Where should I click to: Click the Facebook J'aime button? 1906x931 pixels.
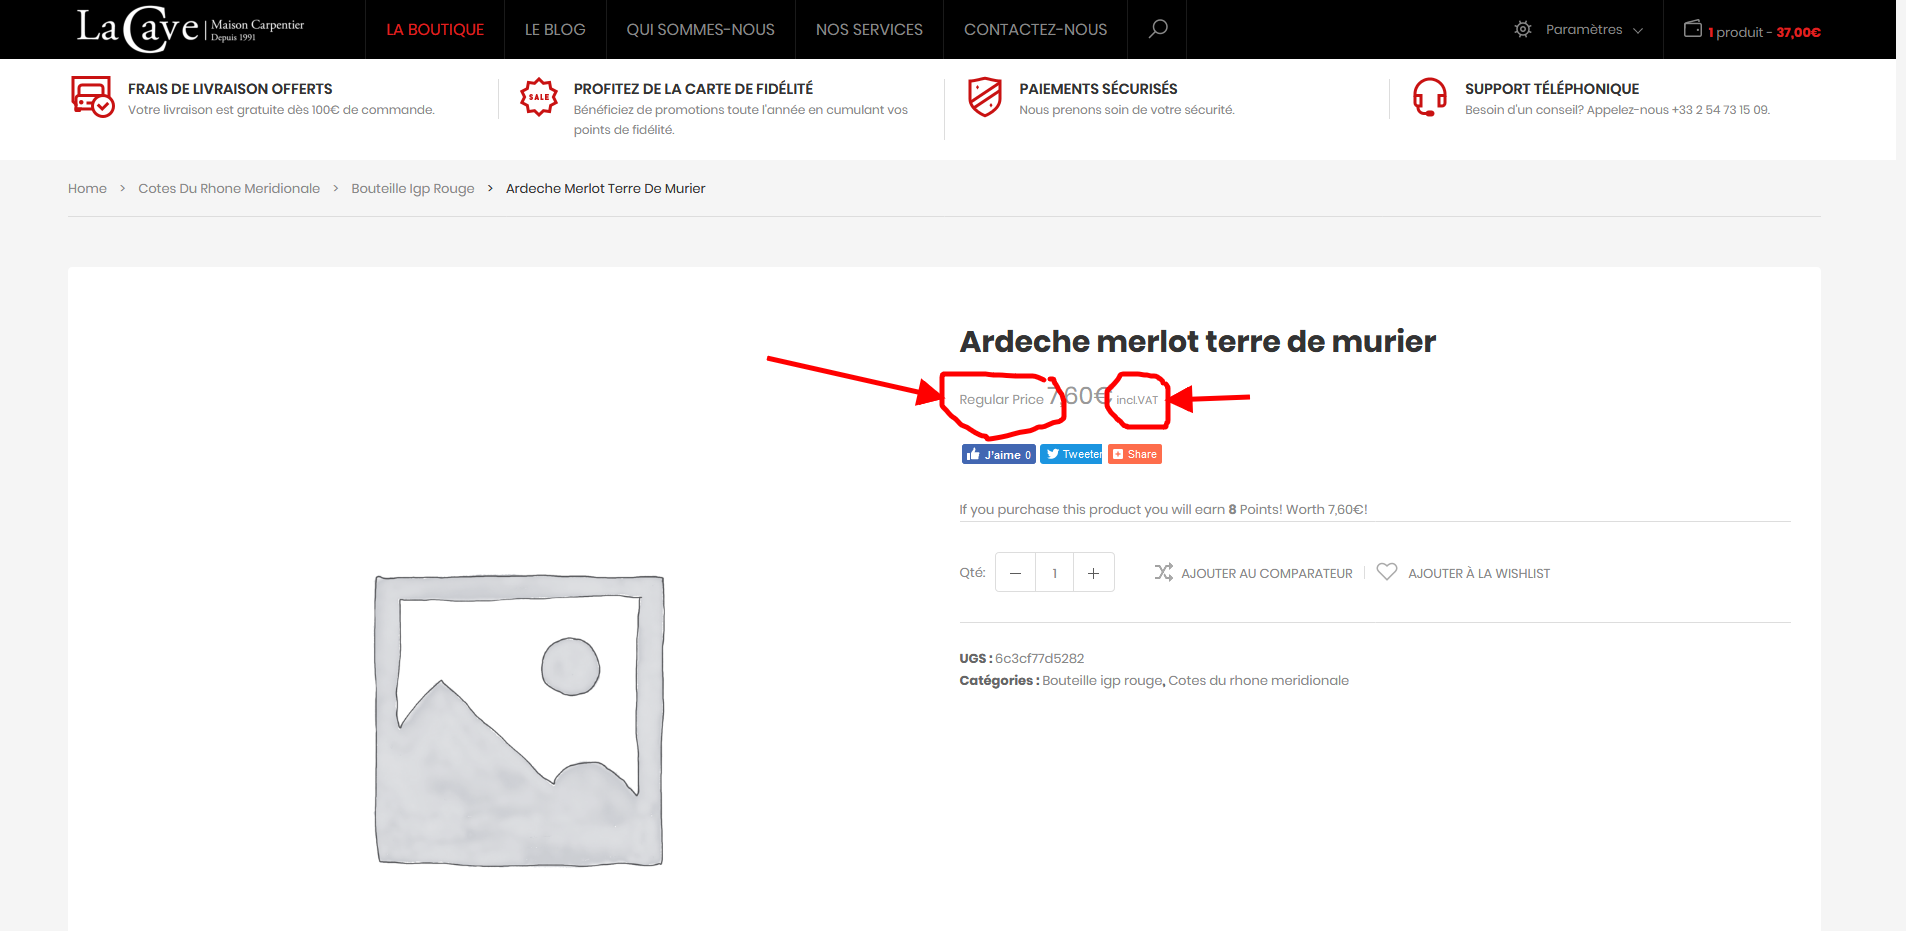[x=998, y=454]
